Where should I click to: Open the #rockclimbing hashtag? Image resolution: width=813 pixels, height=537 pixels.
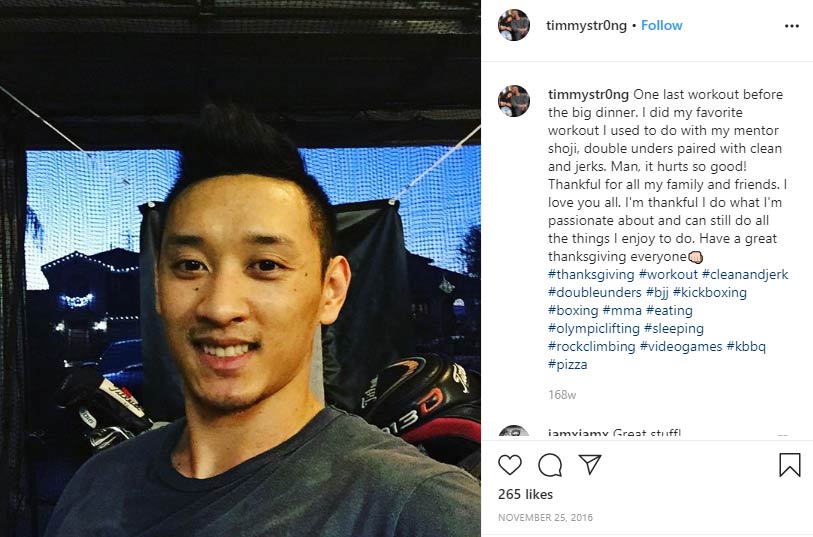[x=592, y=346]
